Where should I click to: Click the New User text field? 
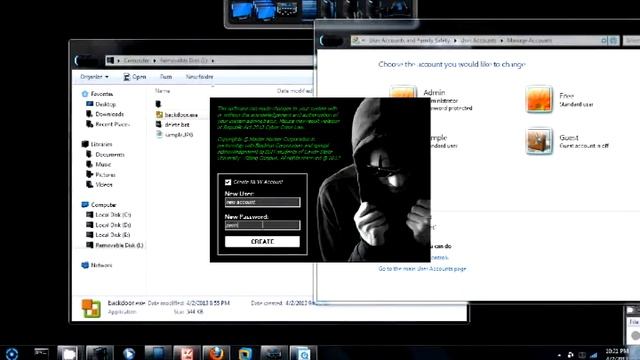[x=262, y=202]
